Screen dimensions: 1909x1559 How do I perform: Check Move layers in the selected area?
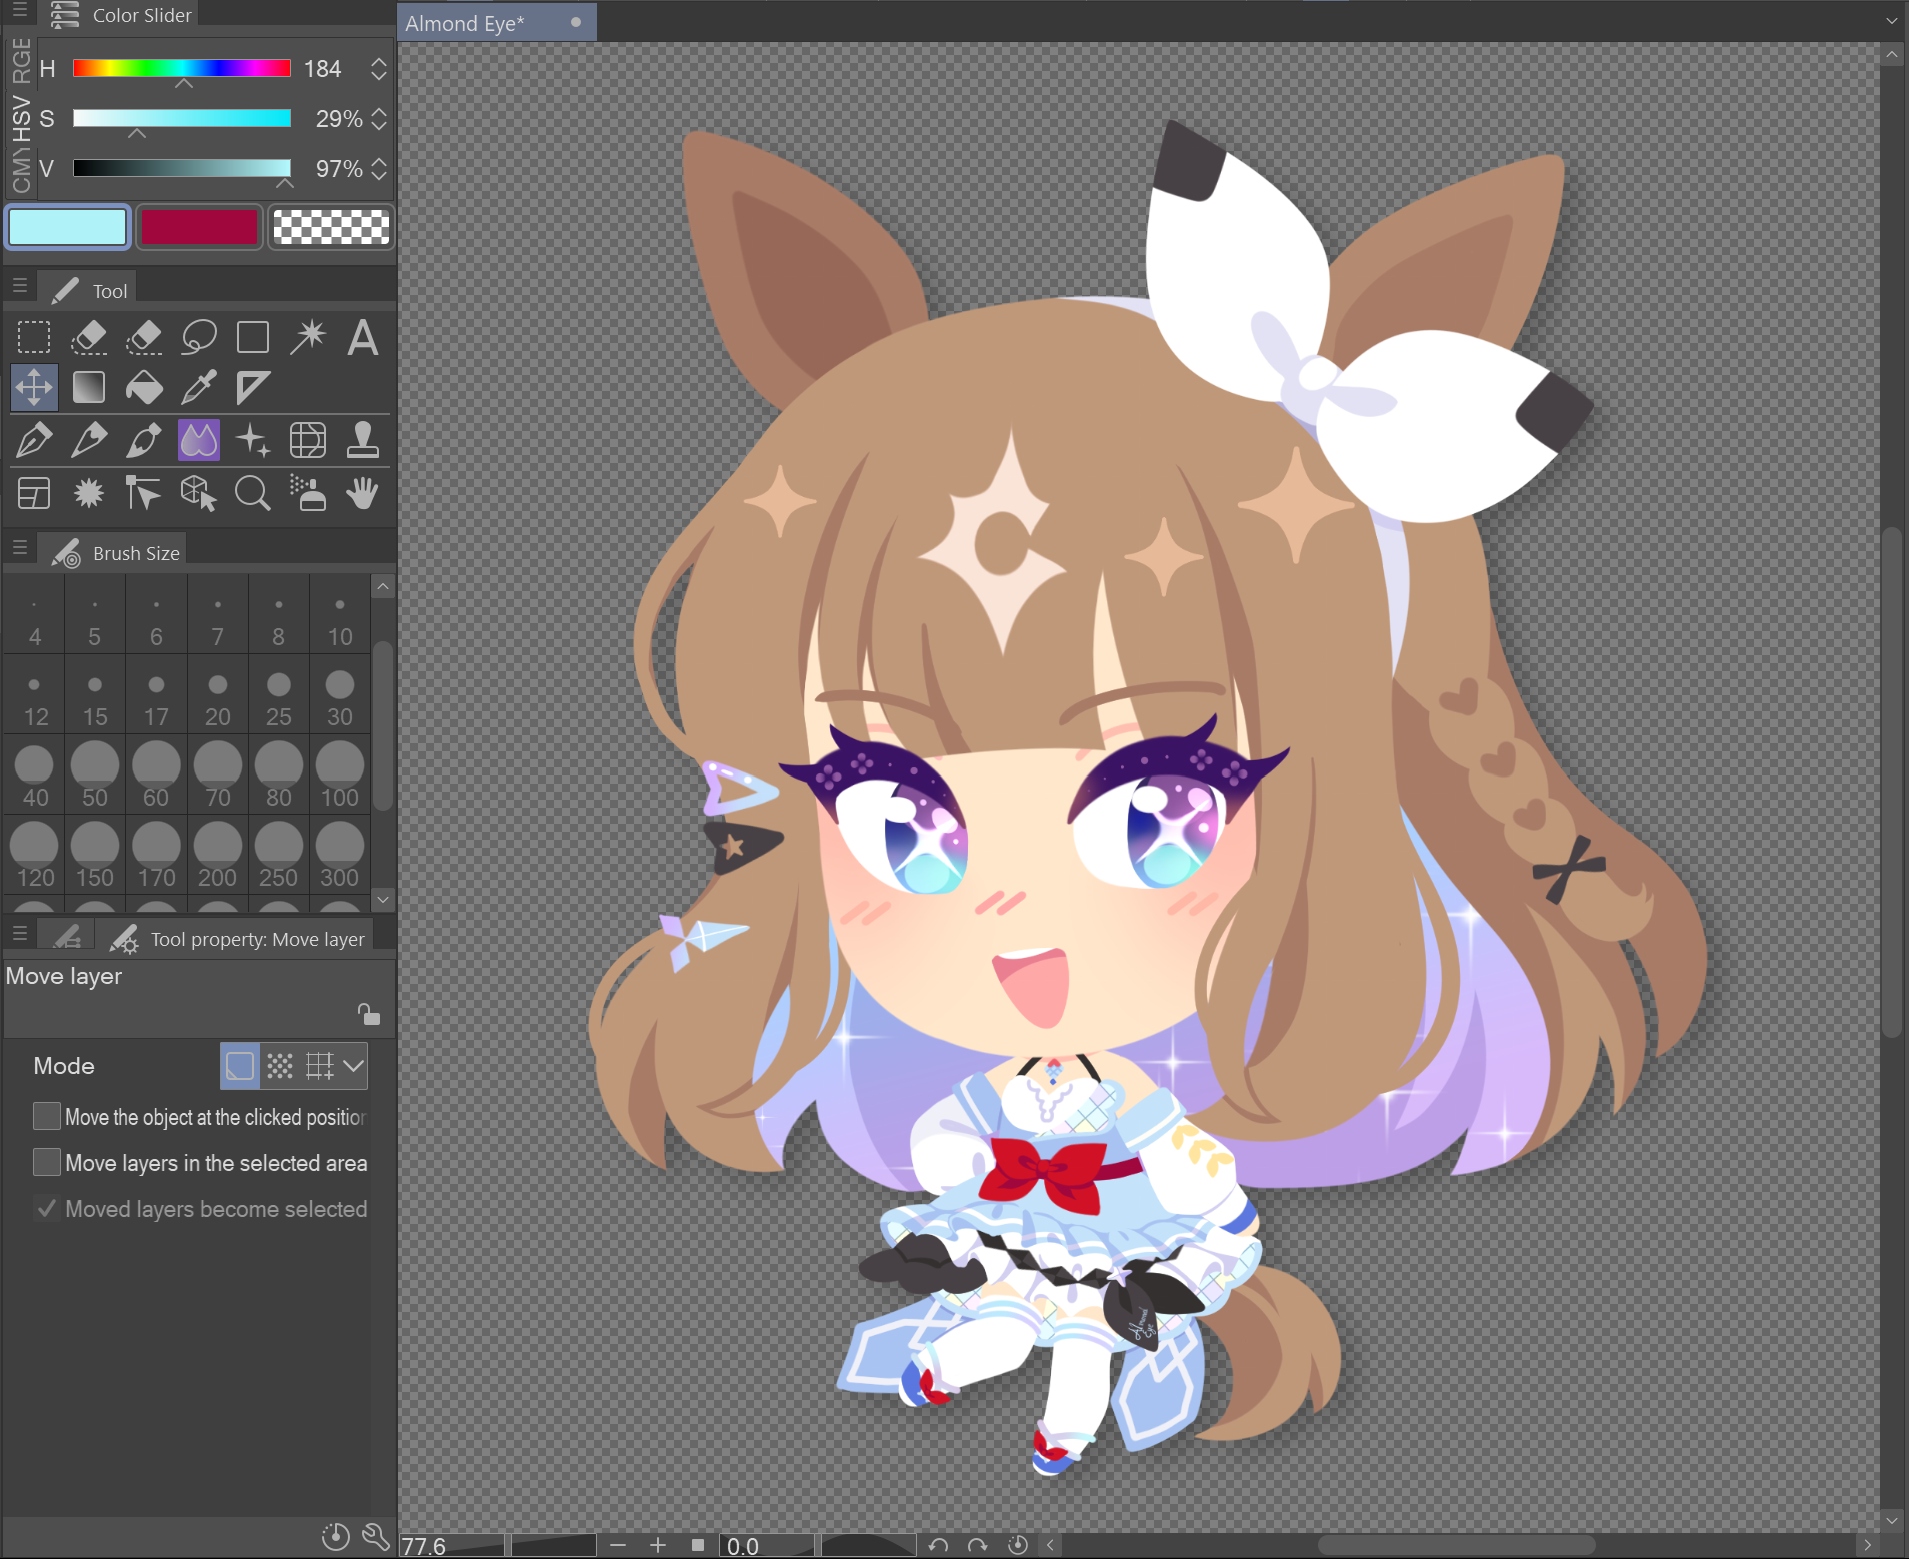coord(47,1162)
